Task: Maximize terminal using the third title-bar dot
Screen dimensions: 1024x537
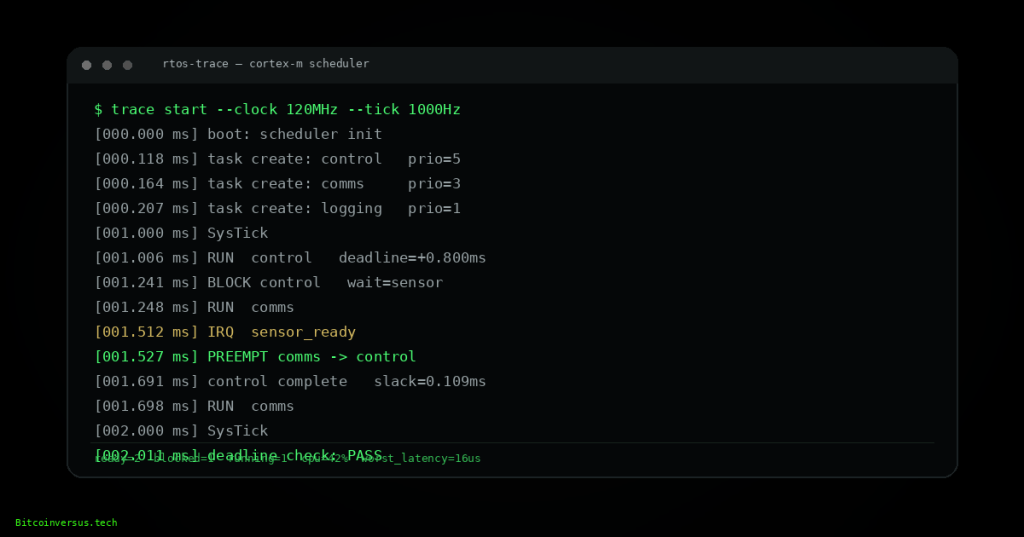Action: (127, 65)
